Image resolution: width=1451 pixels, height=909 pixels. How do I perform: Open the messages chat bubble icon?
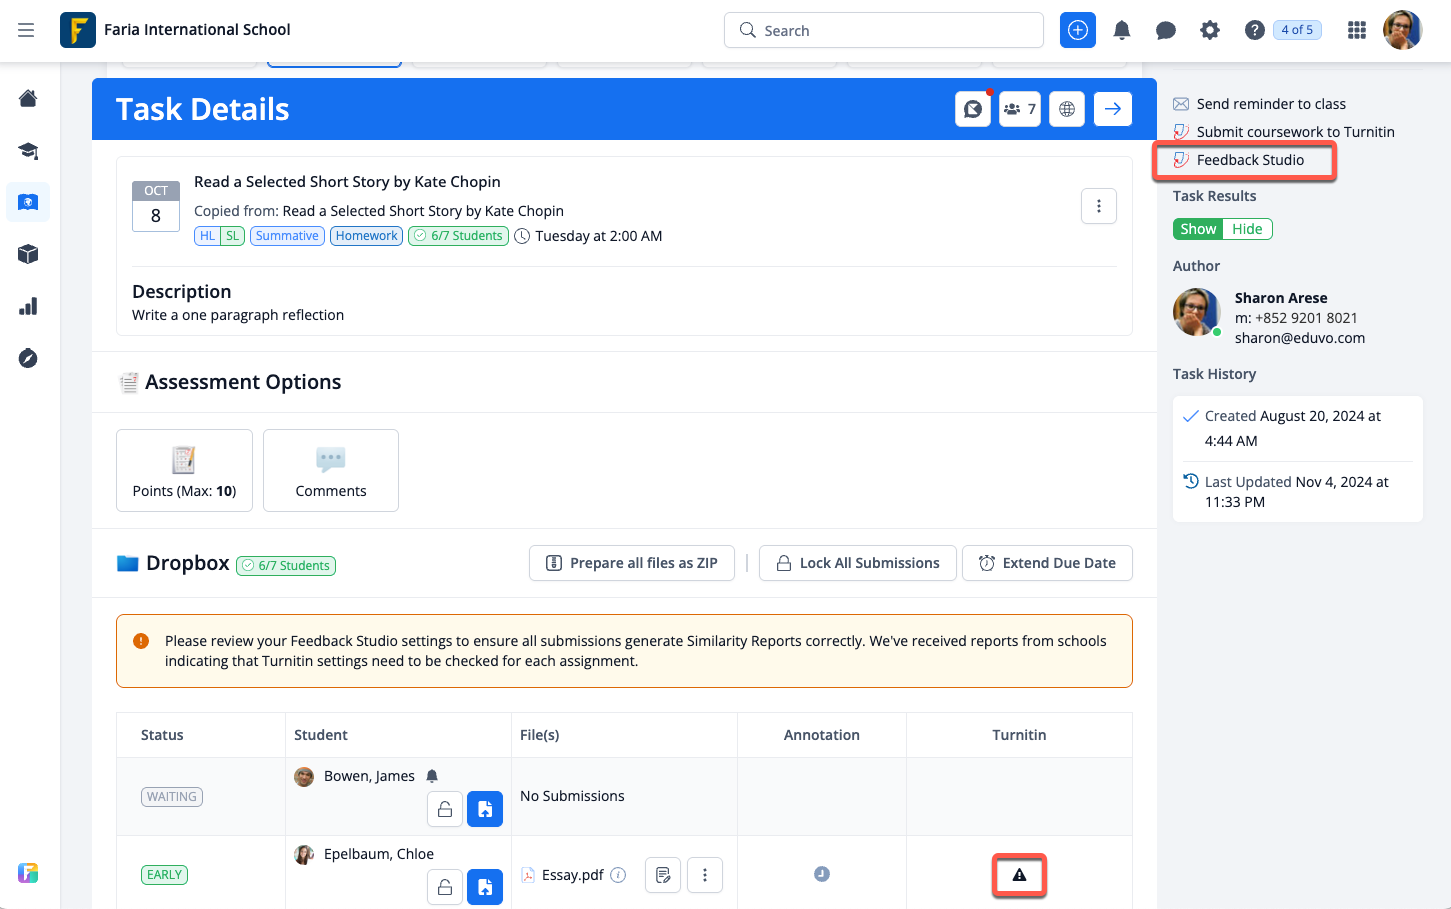[1165, 30]
